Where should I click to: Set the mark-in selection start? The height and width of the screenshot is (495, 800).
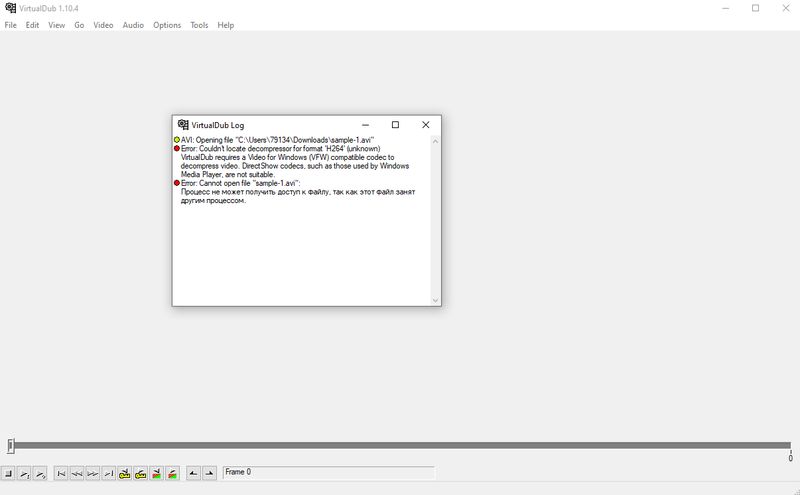[x=193, y=473]
